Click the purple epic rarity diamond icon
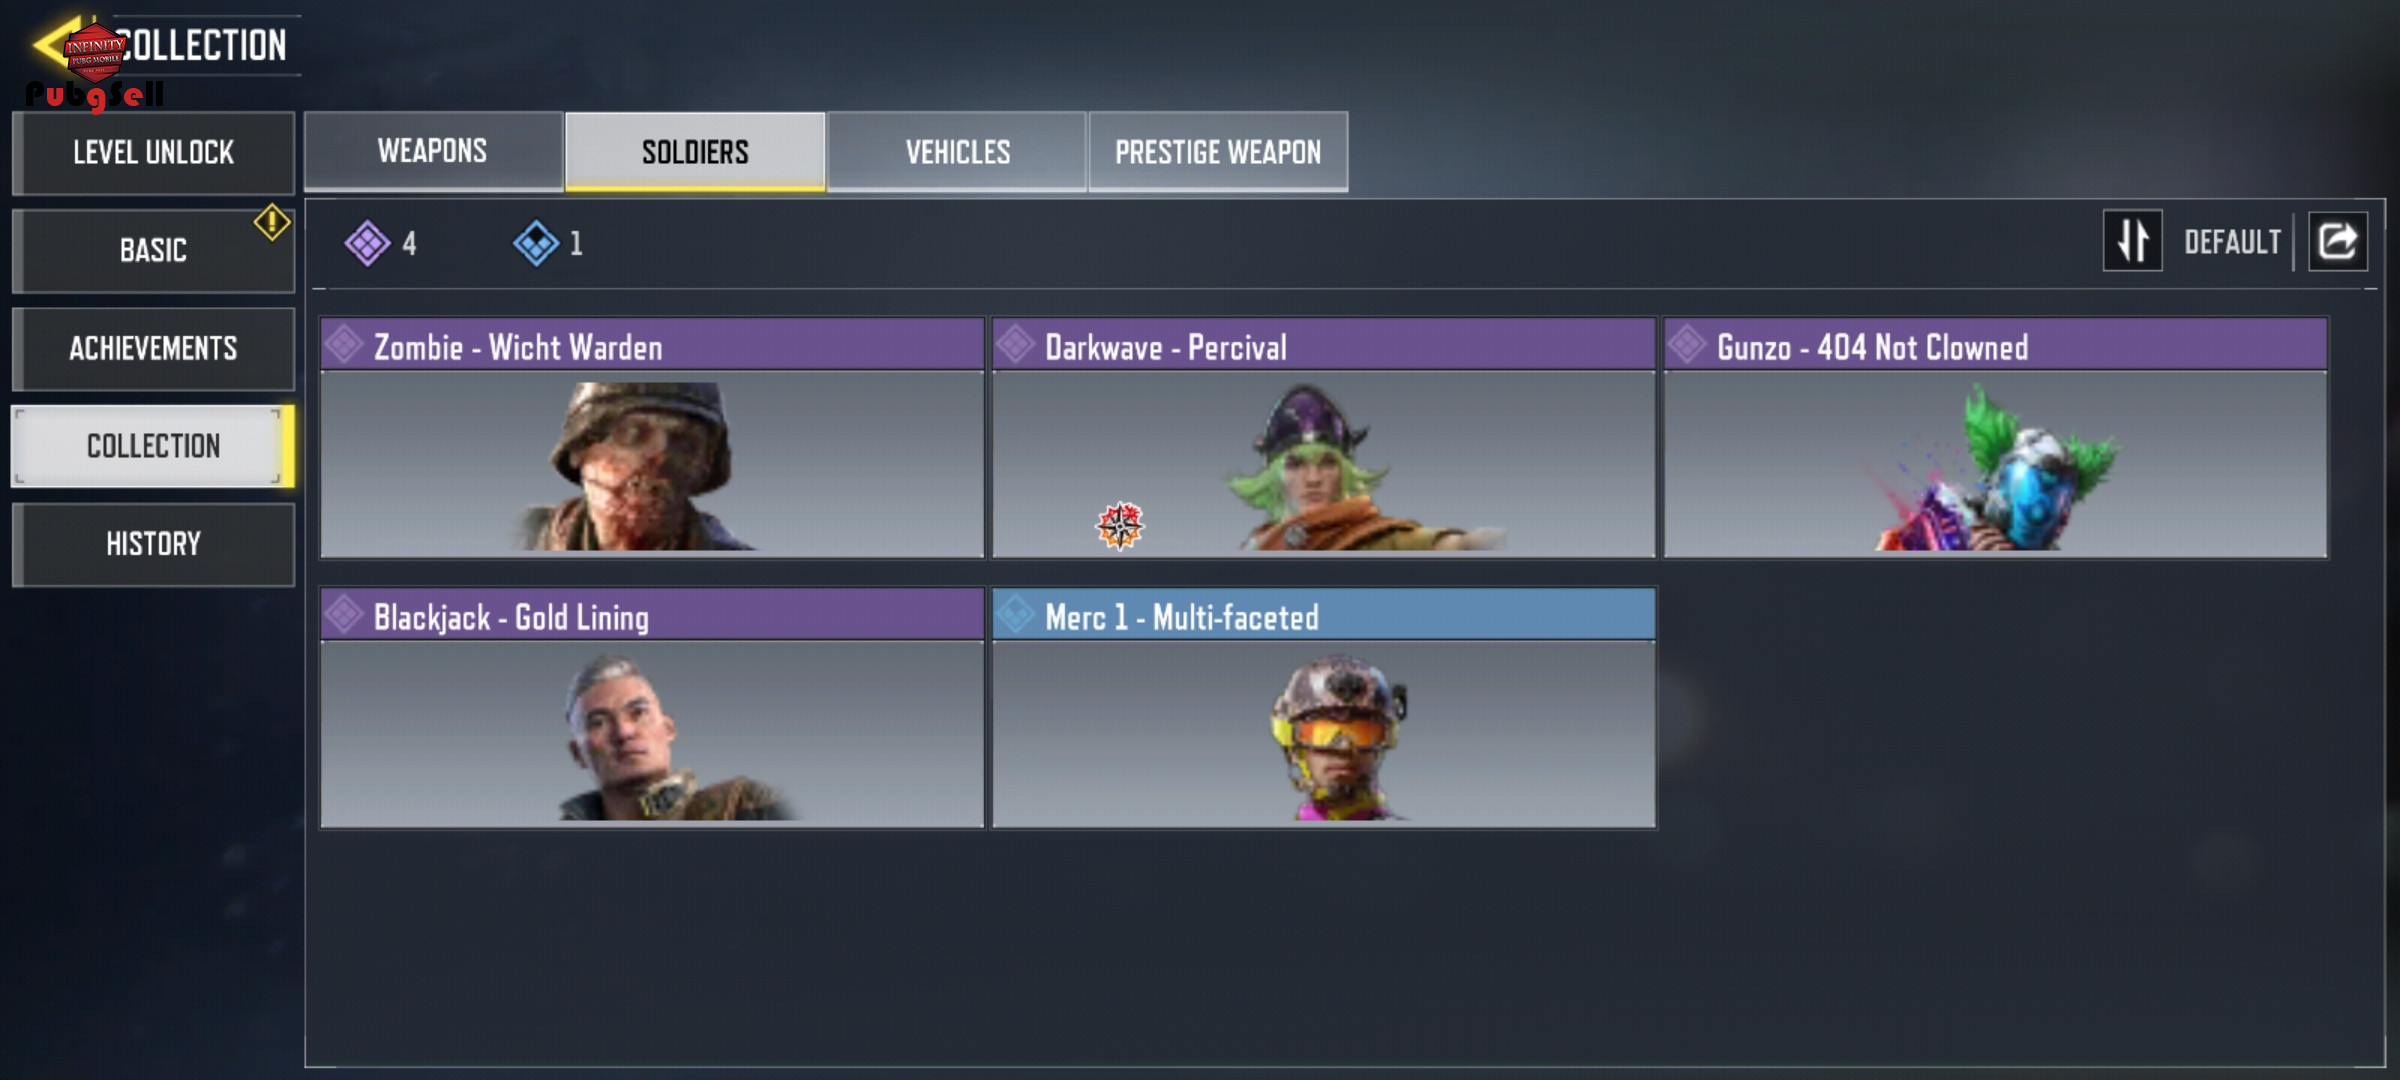The width and height of the screenshot is (2400, 1080). click(367, 243)
